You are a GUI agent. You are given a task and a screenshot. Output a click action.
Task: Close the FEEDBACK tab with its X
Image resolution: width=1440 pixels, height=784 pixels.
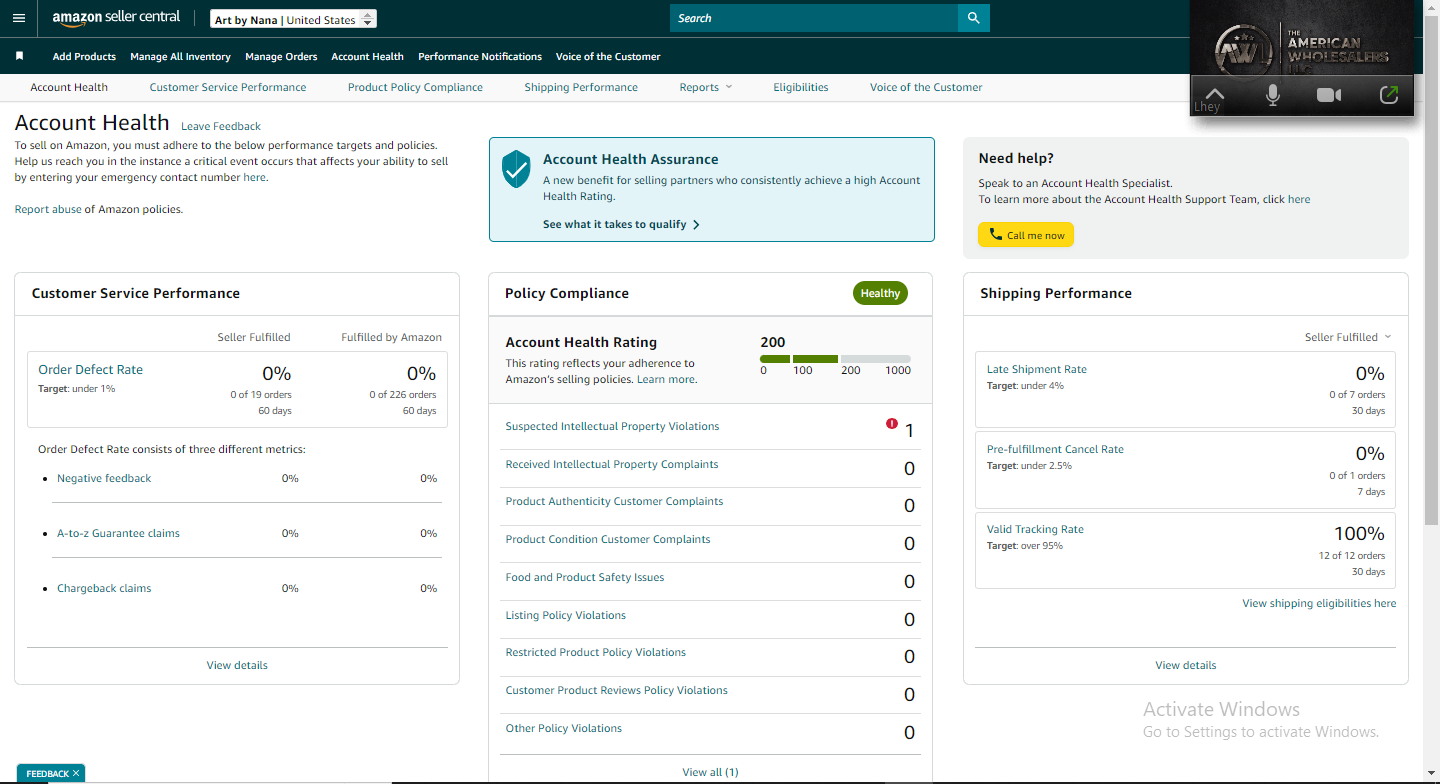[x=76, y=774]
